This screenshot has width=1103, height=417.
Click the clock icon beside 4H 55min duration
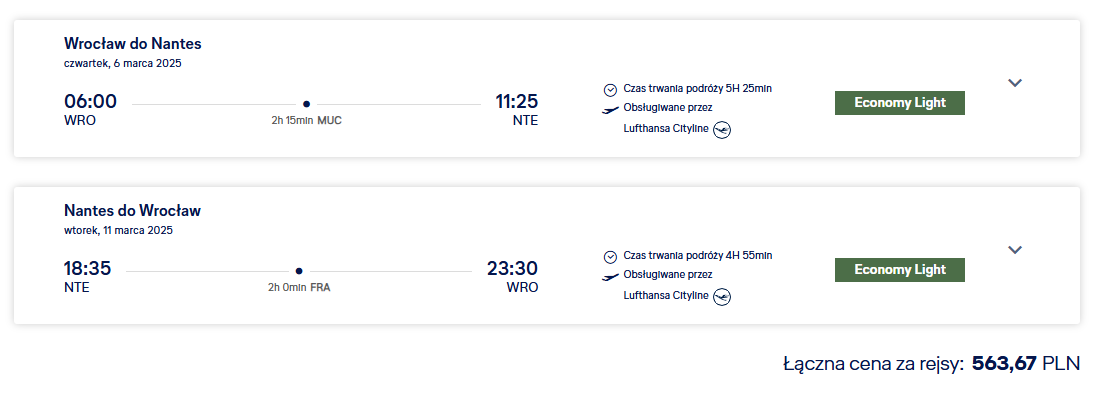(x=610, y=257)
